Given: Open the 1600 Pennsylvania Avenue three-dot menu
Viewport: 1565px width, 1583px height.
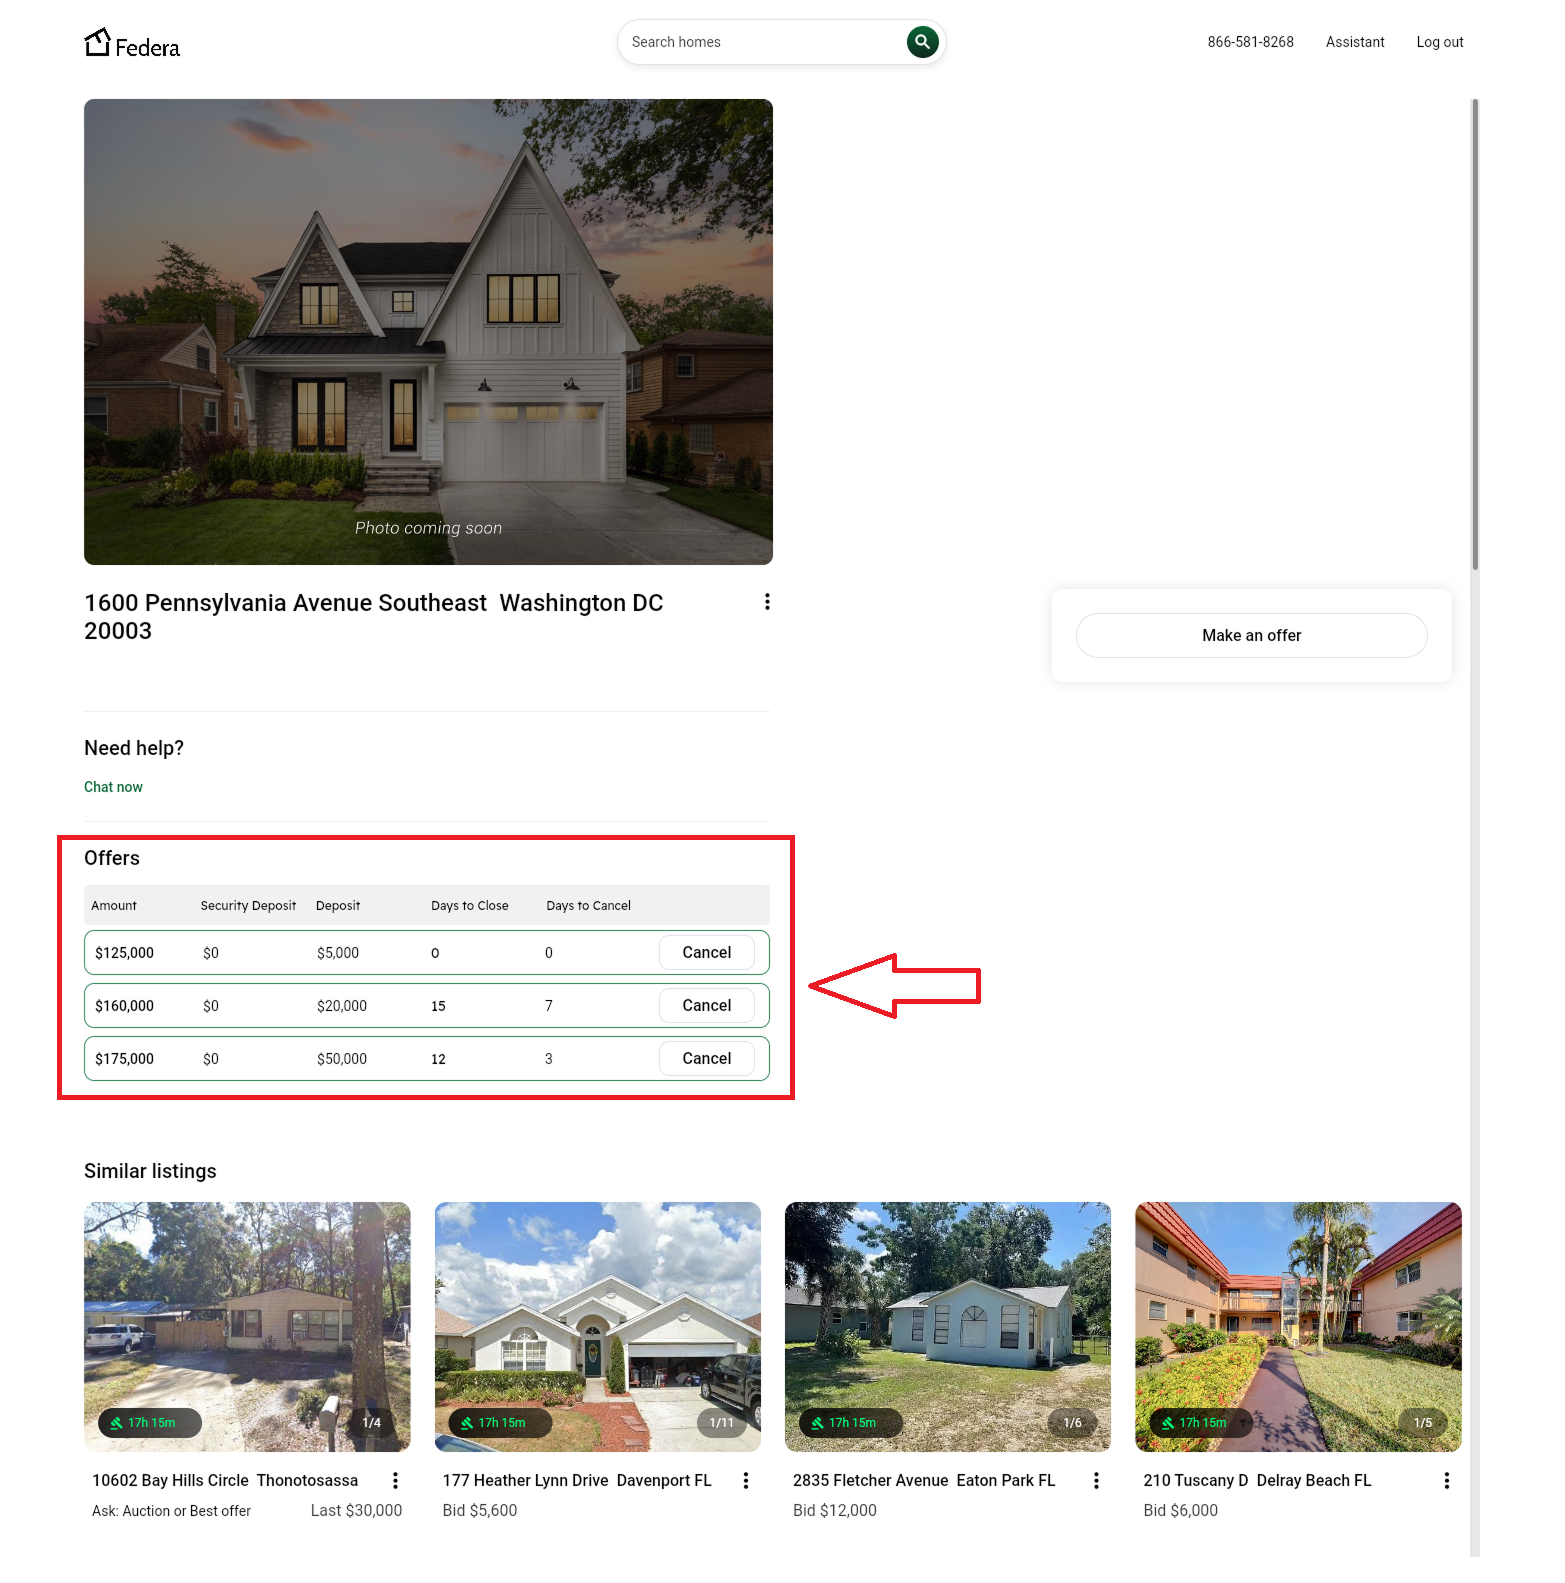Looking at the screenshot, I should [767, 602].
